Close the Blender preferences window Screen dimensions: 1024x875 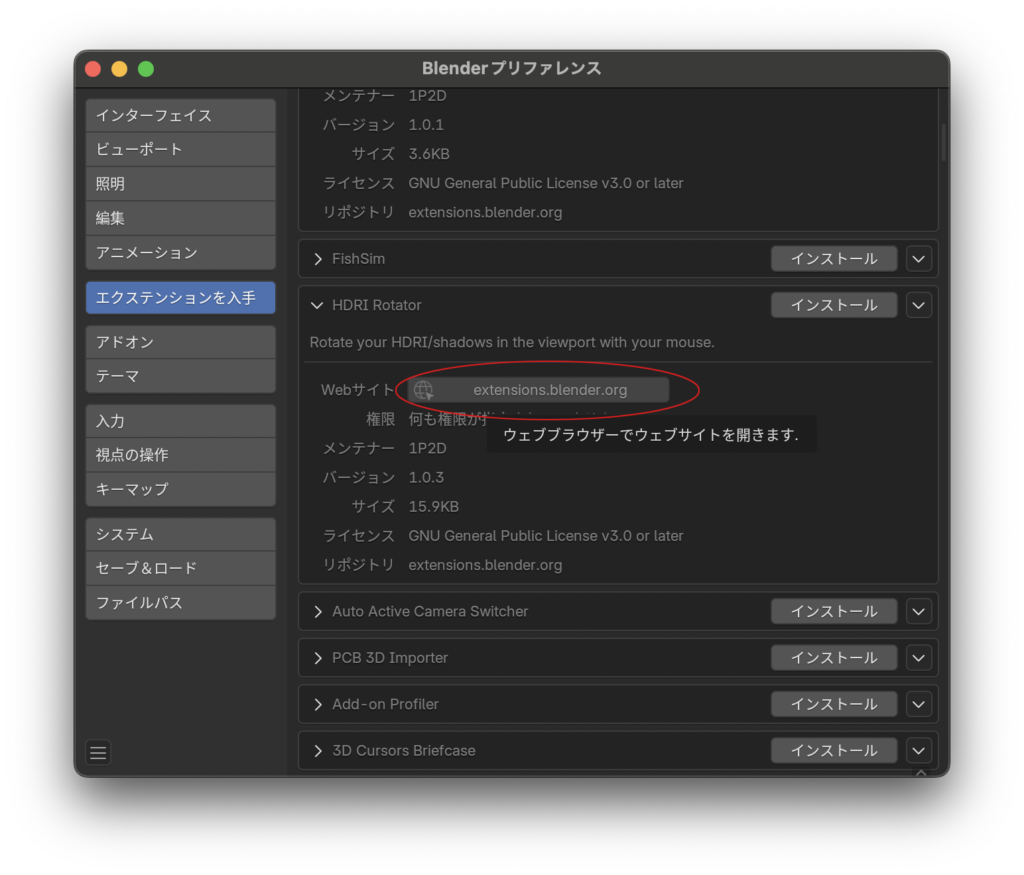(x=93, y=69)
